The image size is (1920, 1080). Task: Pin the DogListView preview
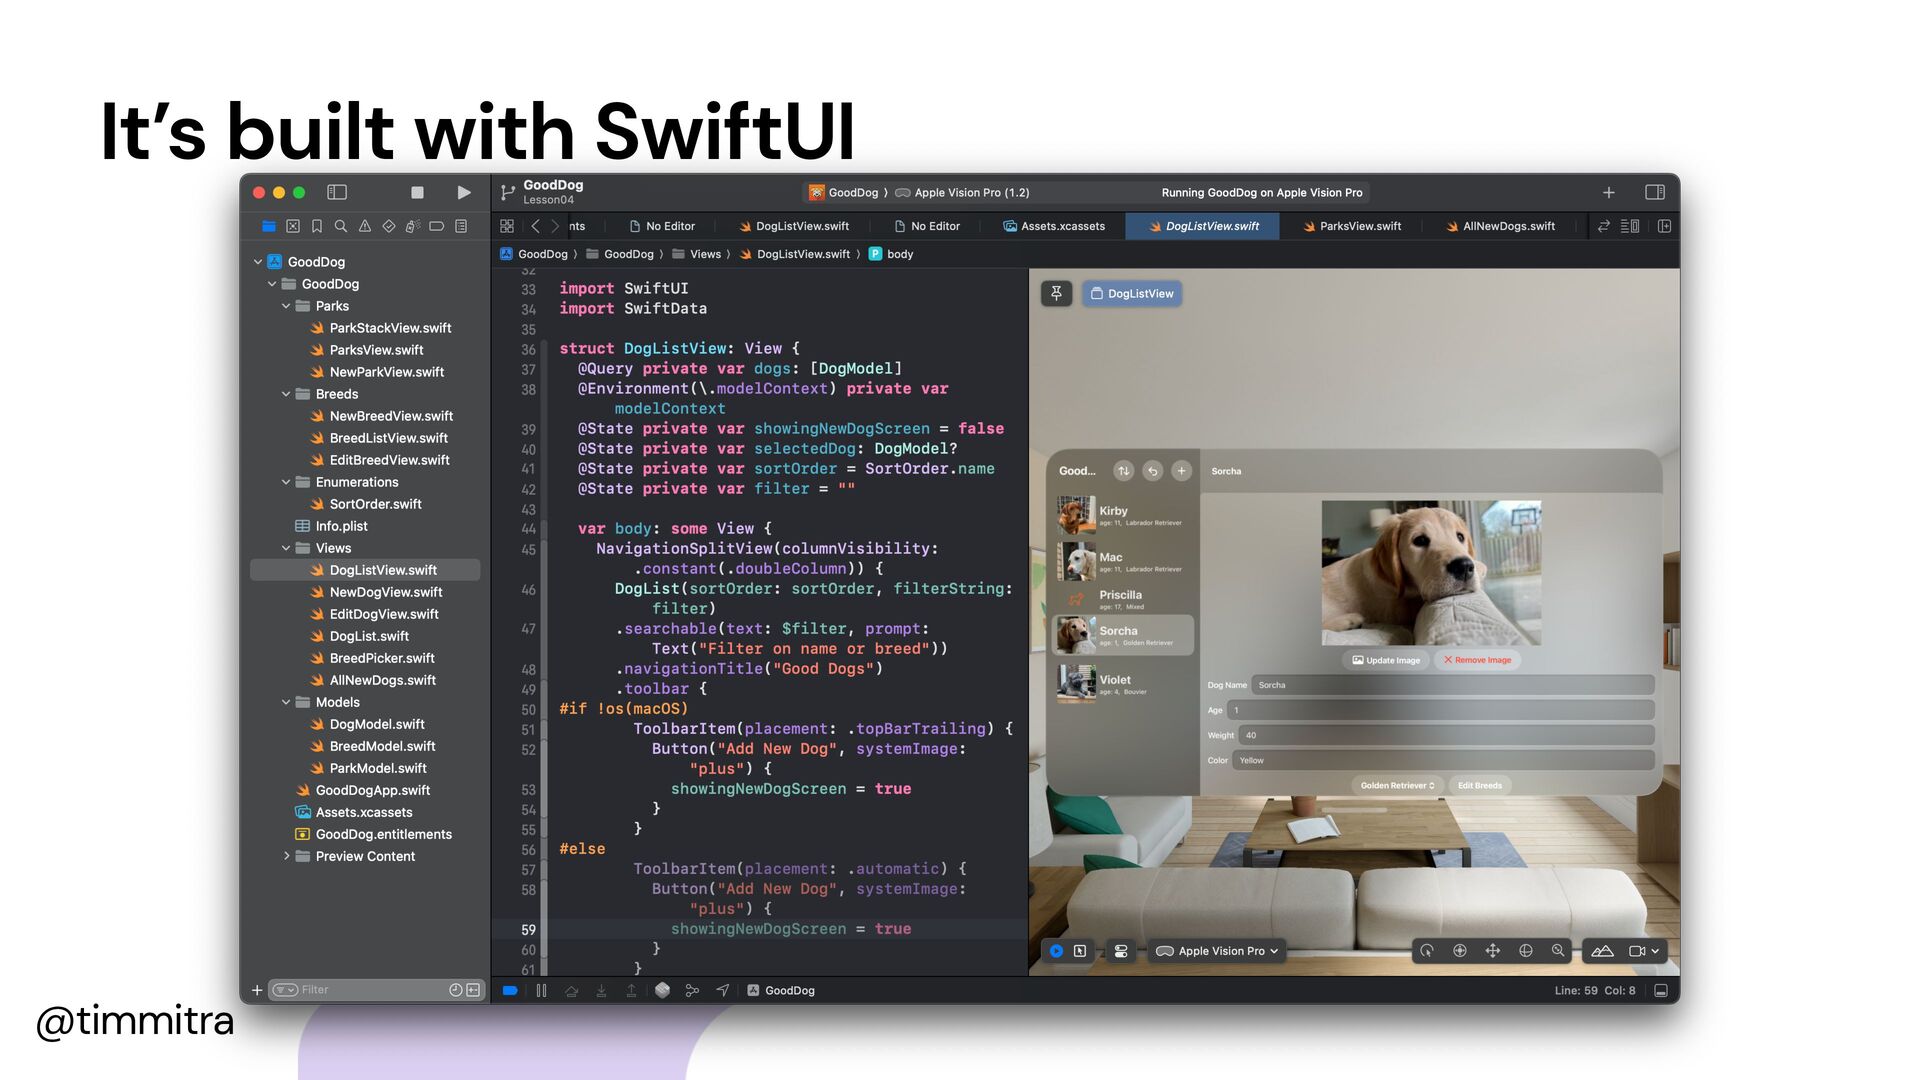1056,293
